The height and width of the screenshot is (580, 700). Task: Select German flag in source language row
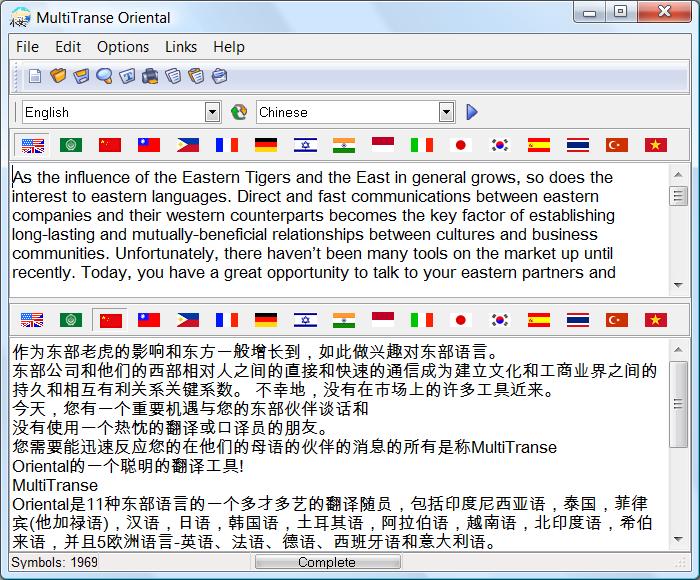point(266,145)
